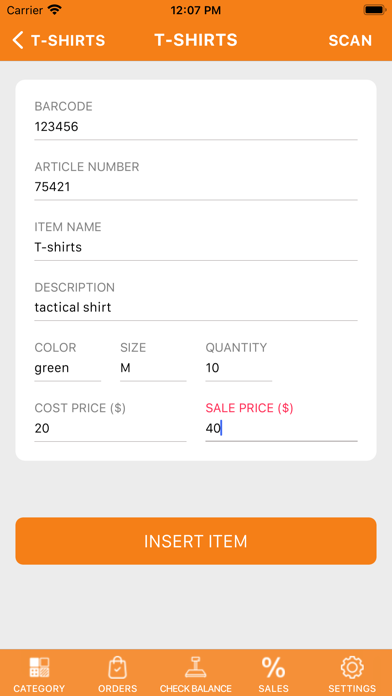Open the Orders shopping bag icon
The image size is (392, 696).
[118, 667]
